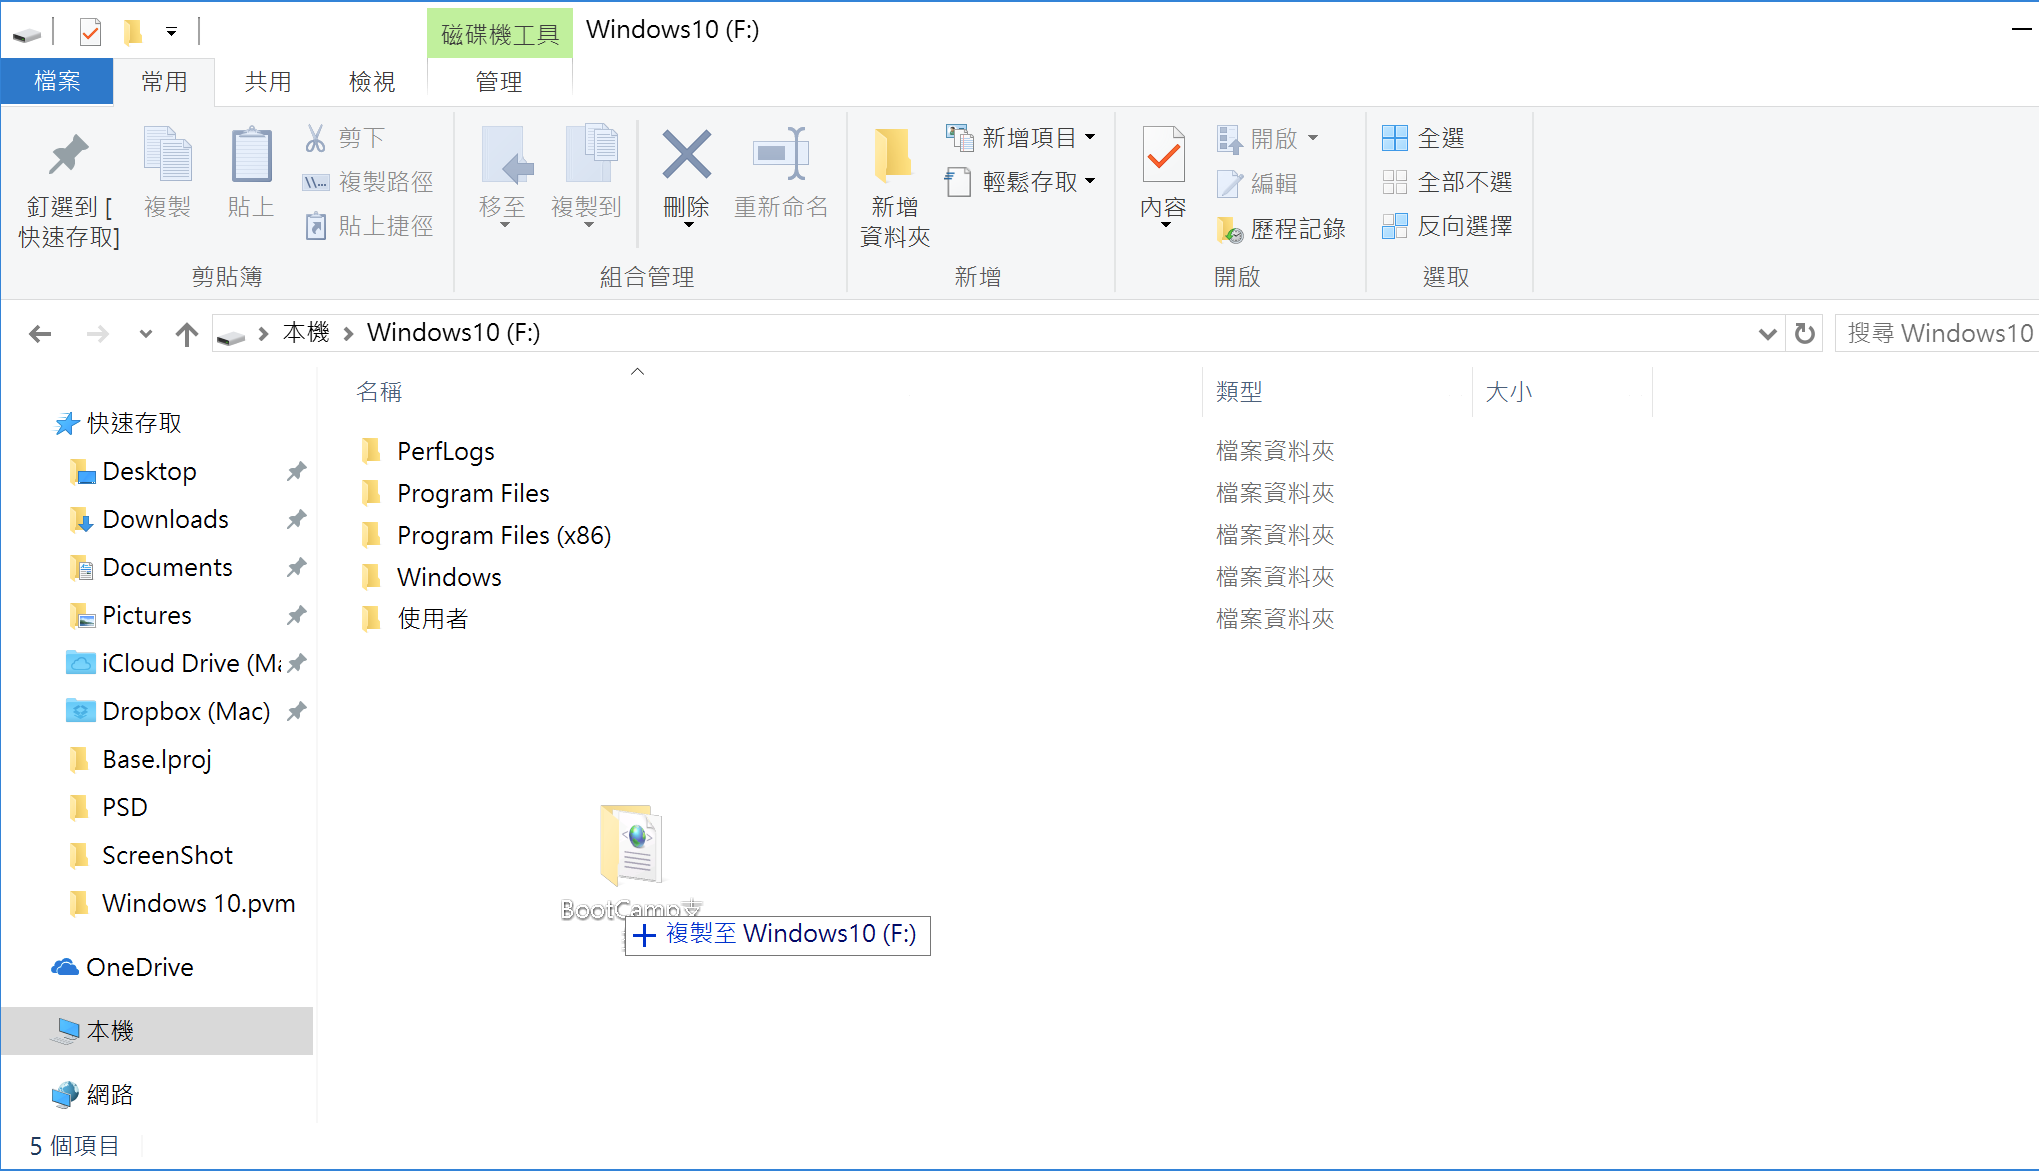
Task: Click the Forward navigation arrow
Action: click(97, 334)
